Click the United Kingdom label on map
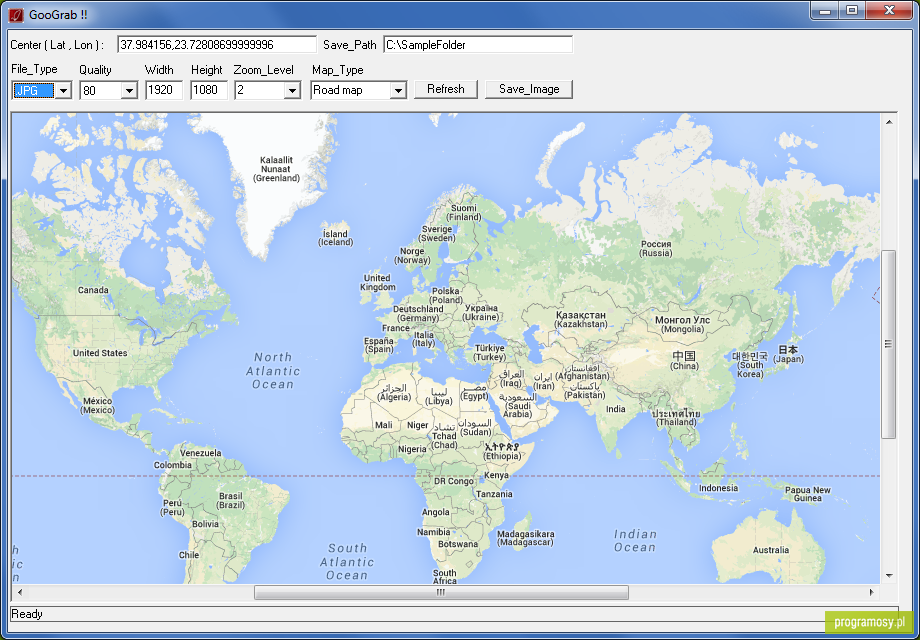 pyautogui.click(x=378, y=283)
